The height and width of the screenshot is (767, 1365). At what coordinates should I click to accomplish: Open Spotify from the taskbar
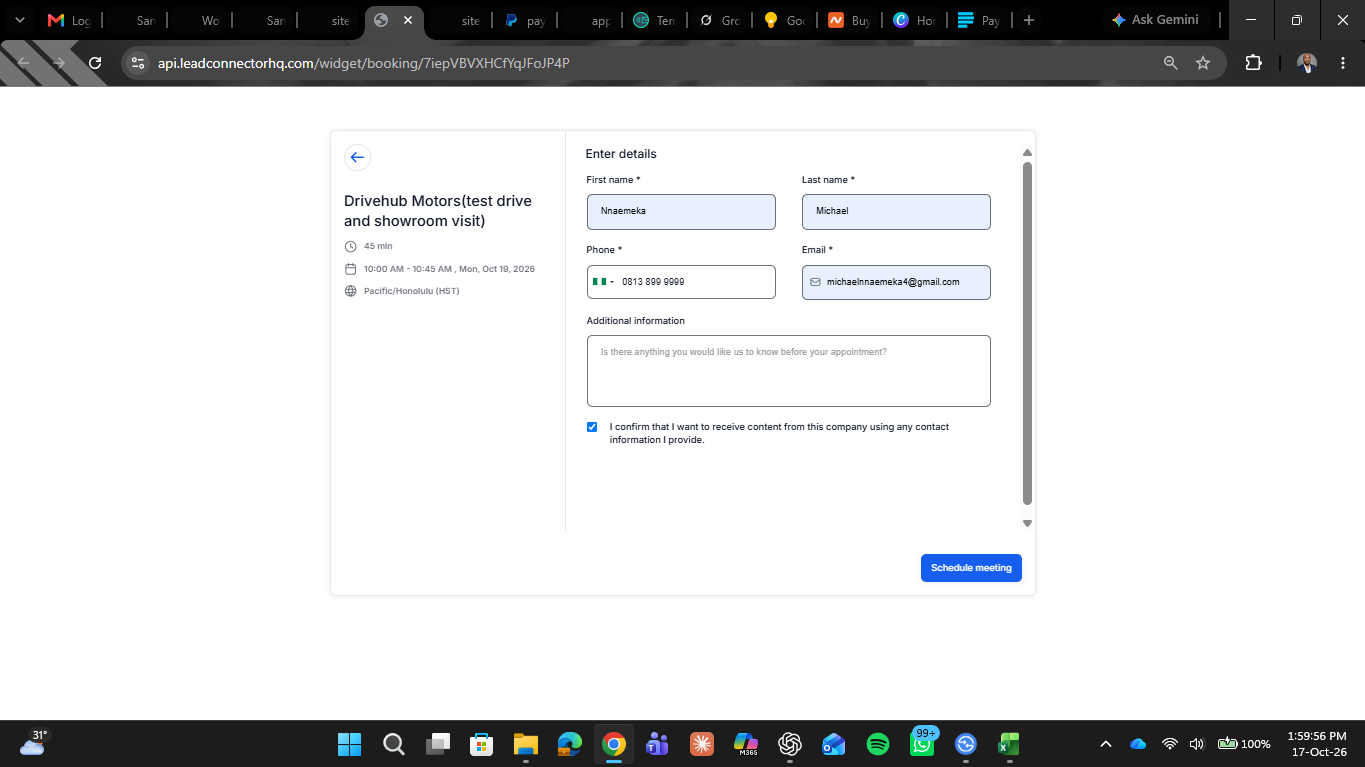[878, 744]
